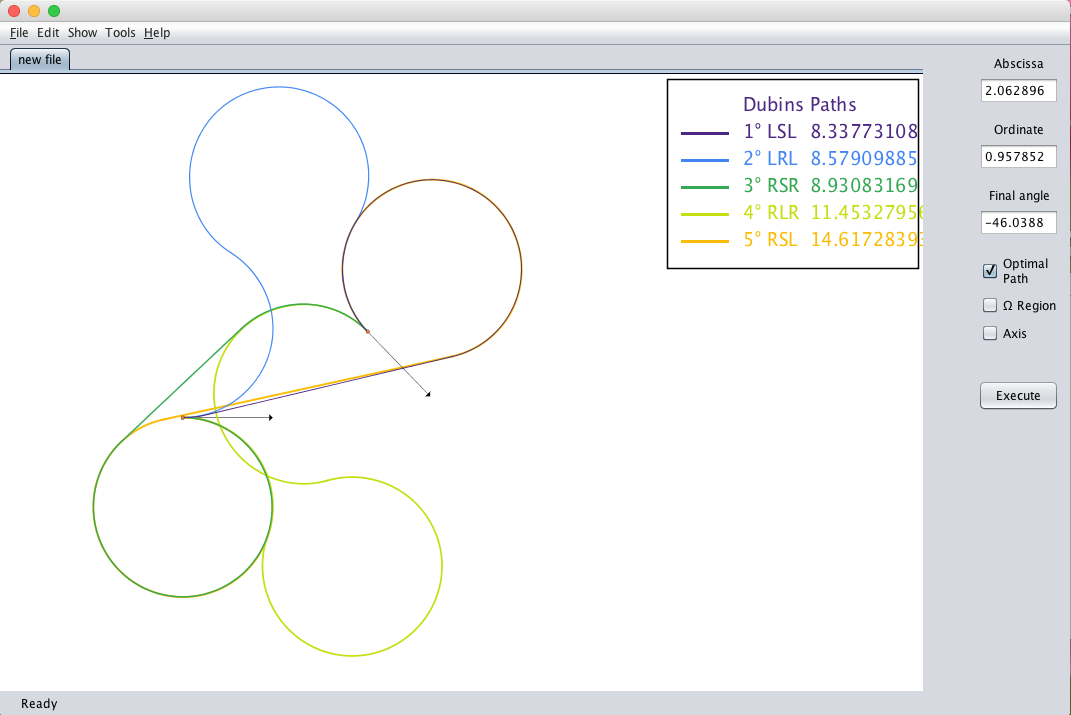This screenshot has height=715, width=1071.
Task: Click the green RSR legend line swatch
Action: click(x=704, y=186)
